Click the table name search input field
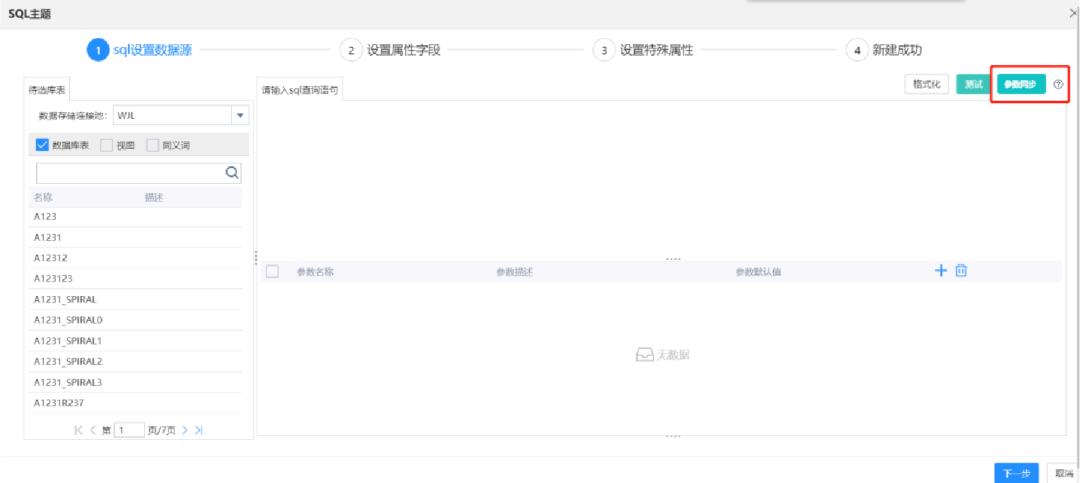Image resolution: width=1080 pixels, height=483 pixels. click(x=130, y=173)
